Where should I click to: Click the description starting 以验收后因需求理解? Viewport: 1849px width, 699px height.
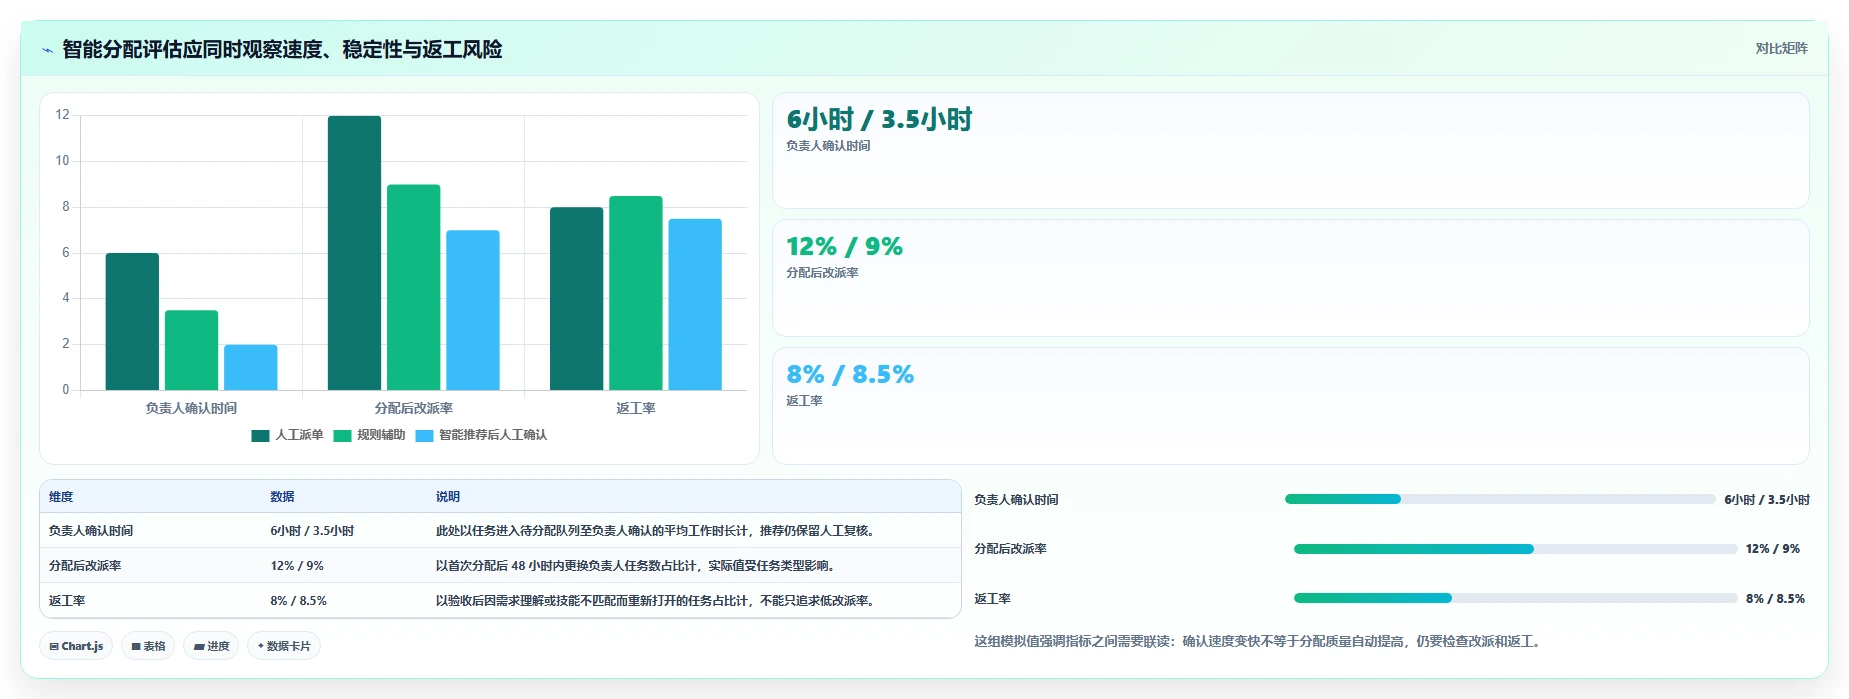[657, 601]
